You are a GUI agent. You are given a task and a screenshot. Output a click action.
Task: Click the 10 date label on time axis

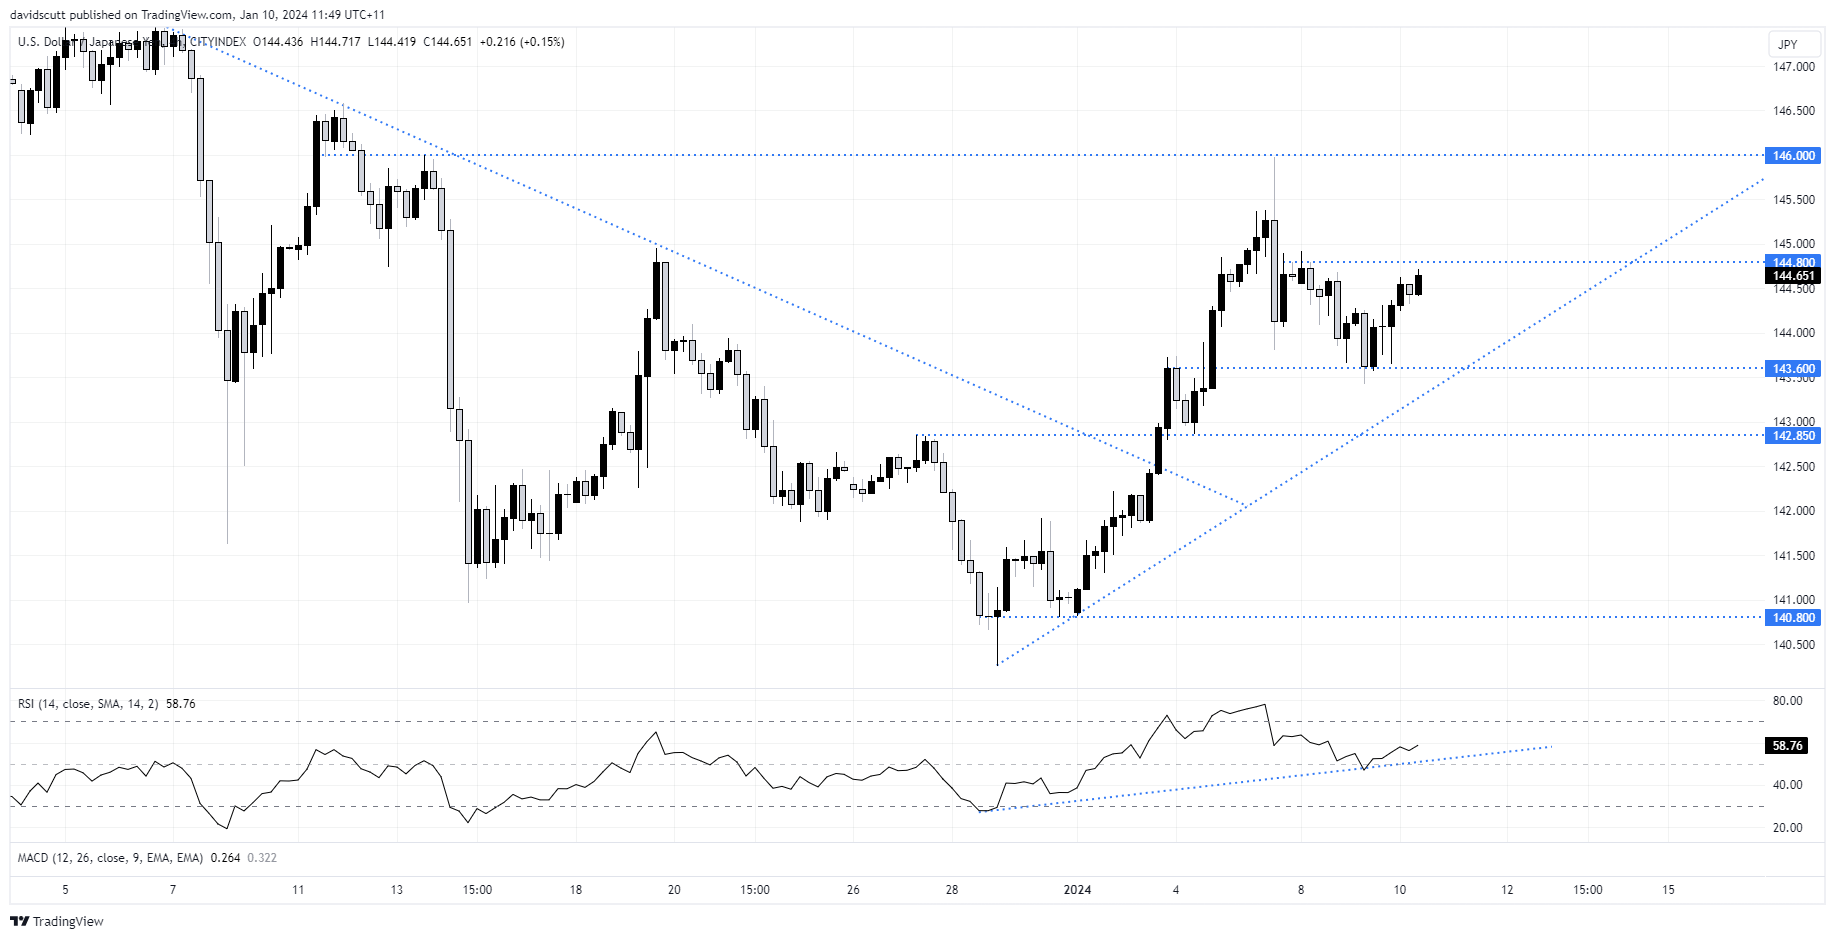(1400, 890)
